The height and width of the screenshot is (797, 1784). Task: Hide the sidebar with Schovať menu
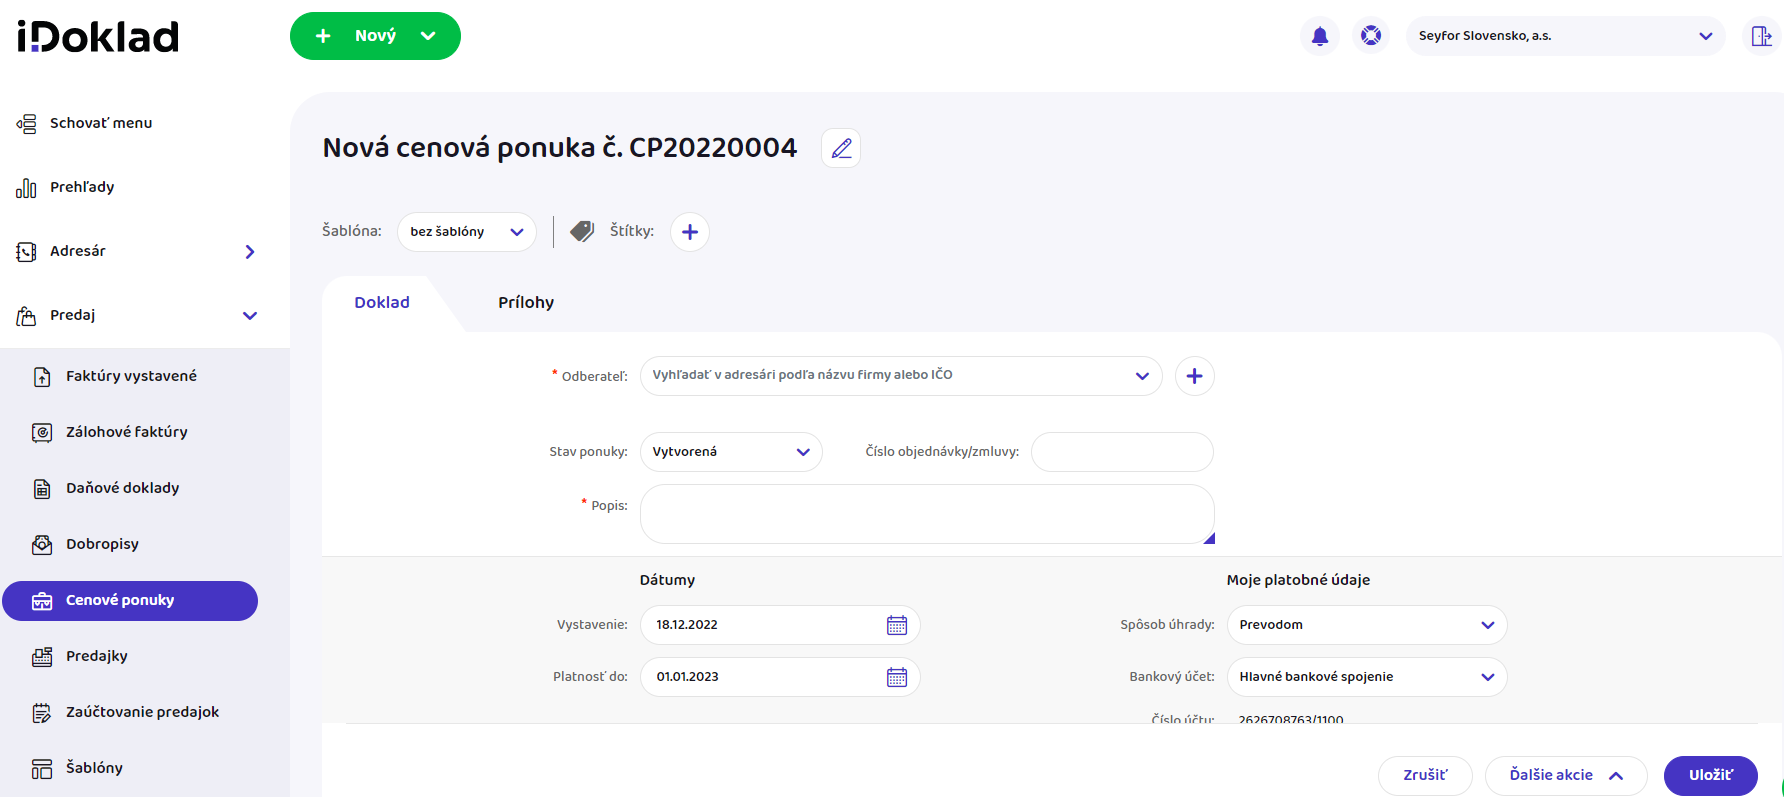pyautogui.click(x=100, y=123)
